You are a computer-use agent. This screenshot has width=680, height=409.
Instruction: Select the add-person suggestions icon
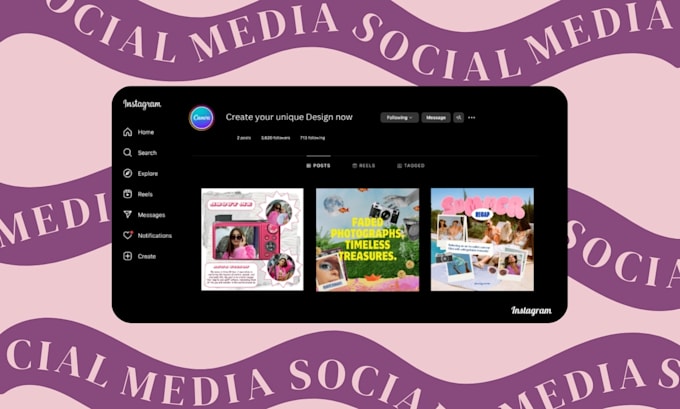tap(458, 118)
